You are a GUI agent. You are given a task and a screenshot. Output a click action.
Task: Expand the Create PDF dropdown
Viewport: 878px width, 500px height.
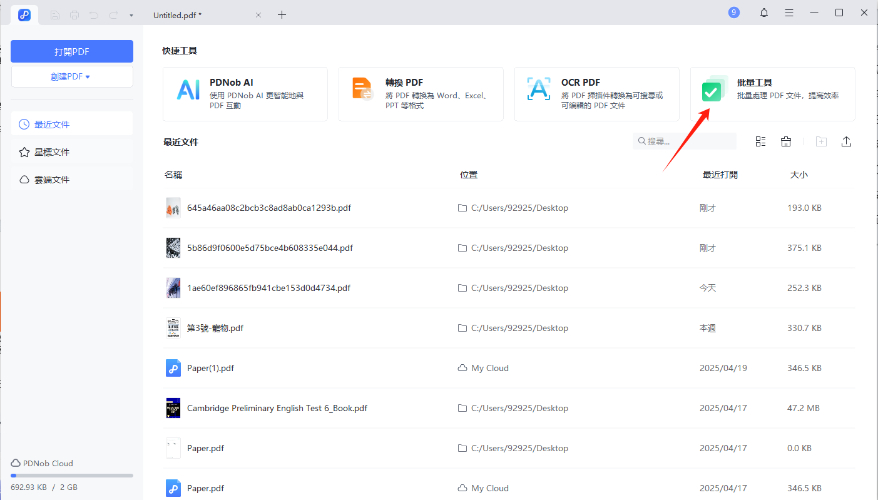(72, 76)
